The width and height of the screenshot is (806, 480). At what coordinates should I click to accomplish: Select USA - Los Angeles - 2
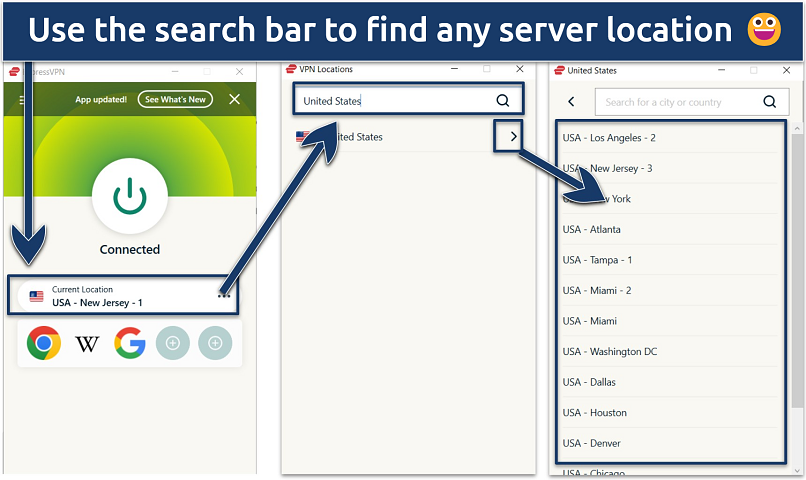(x=670, y=138)
